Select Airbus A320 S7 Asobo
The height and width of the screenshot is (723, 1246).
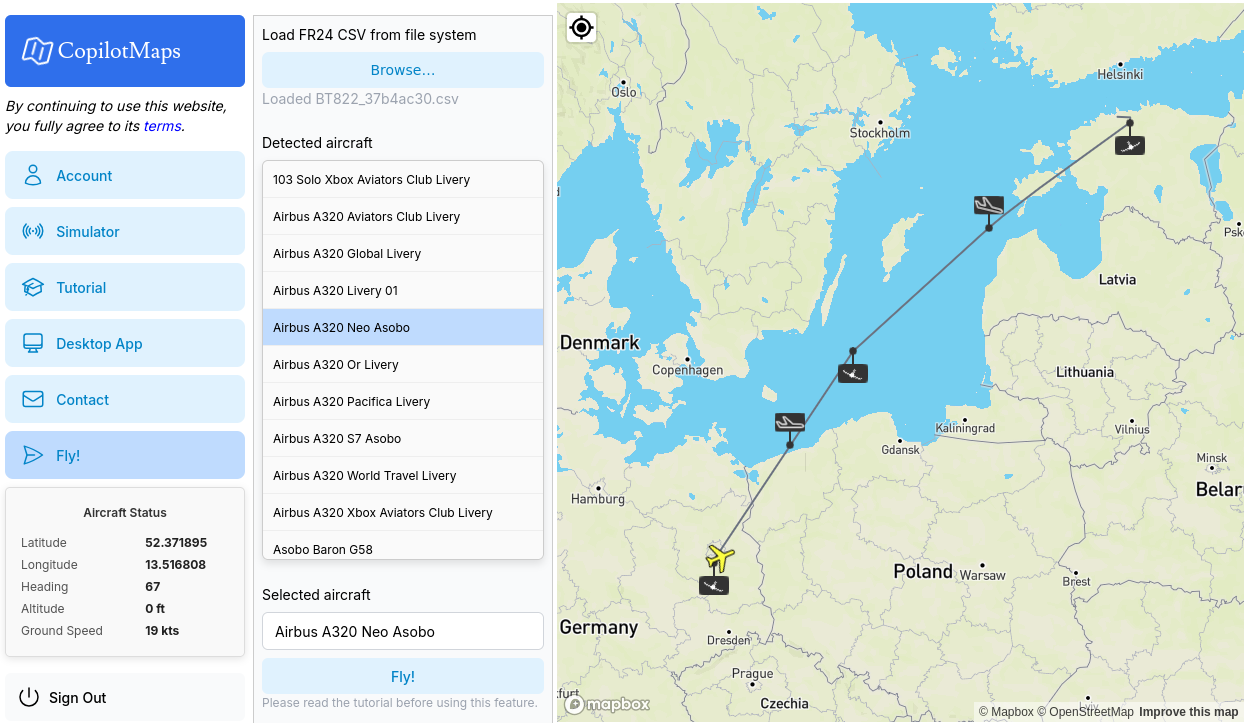(403, 439)
